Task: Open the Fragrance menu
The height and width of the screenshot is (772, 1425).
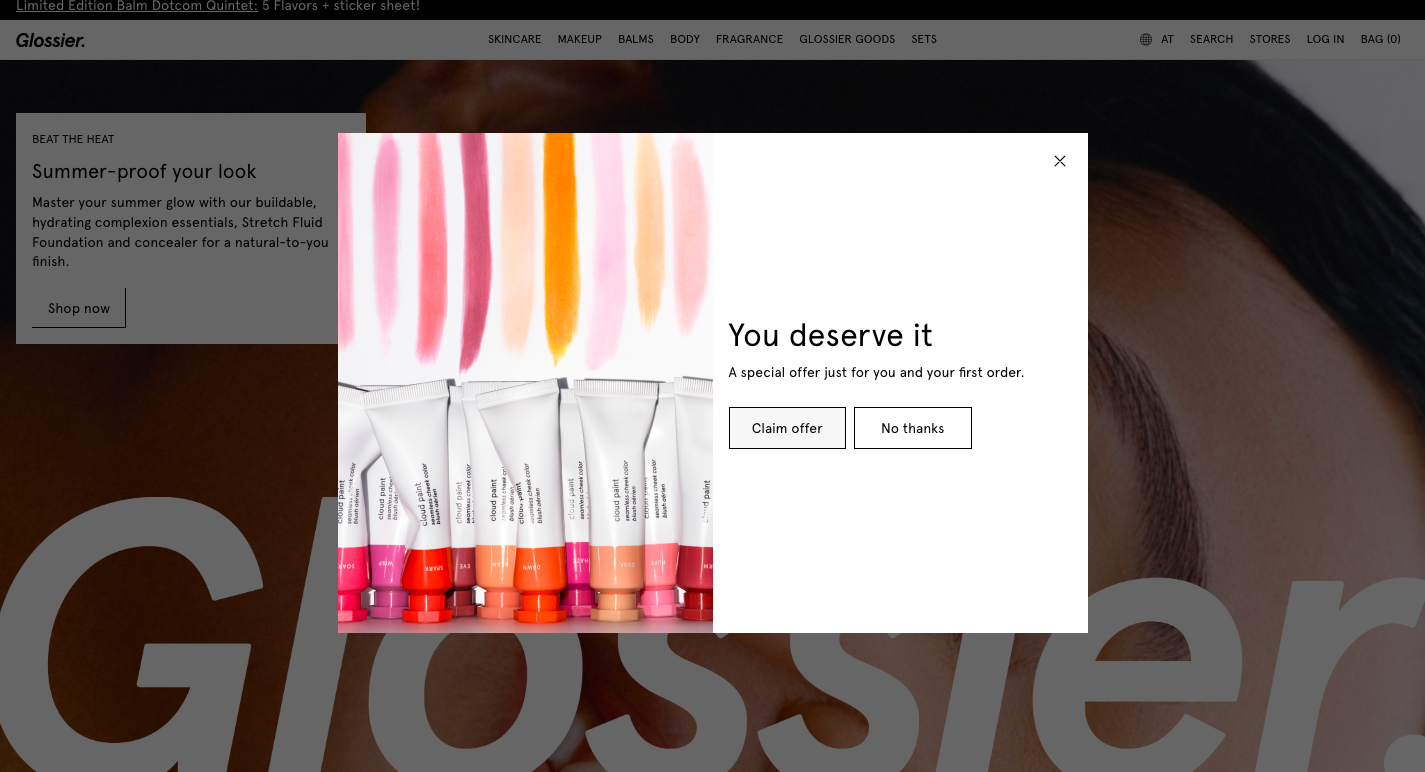Action: point(750,40)
